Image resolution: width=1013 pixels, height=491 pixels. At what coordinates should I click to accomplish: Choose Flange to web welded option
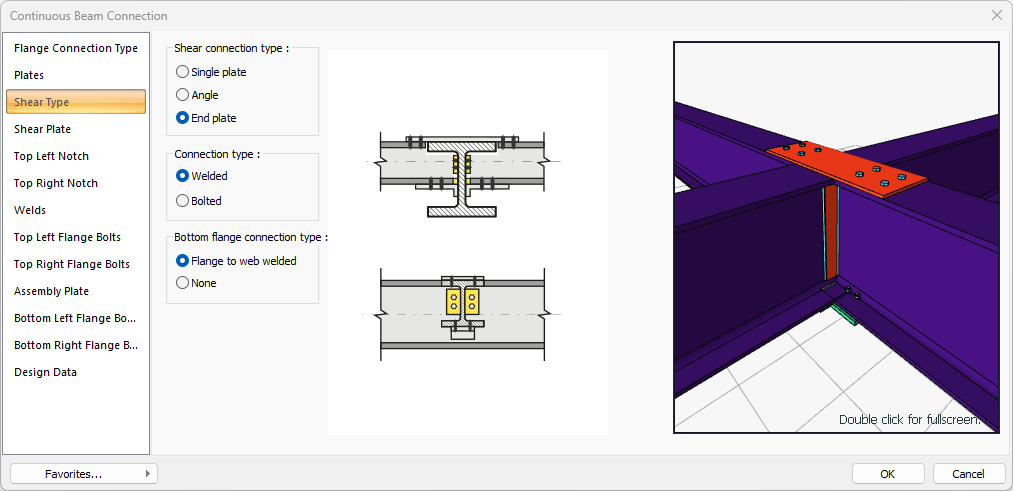click(182, 261)
